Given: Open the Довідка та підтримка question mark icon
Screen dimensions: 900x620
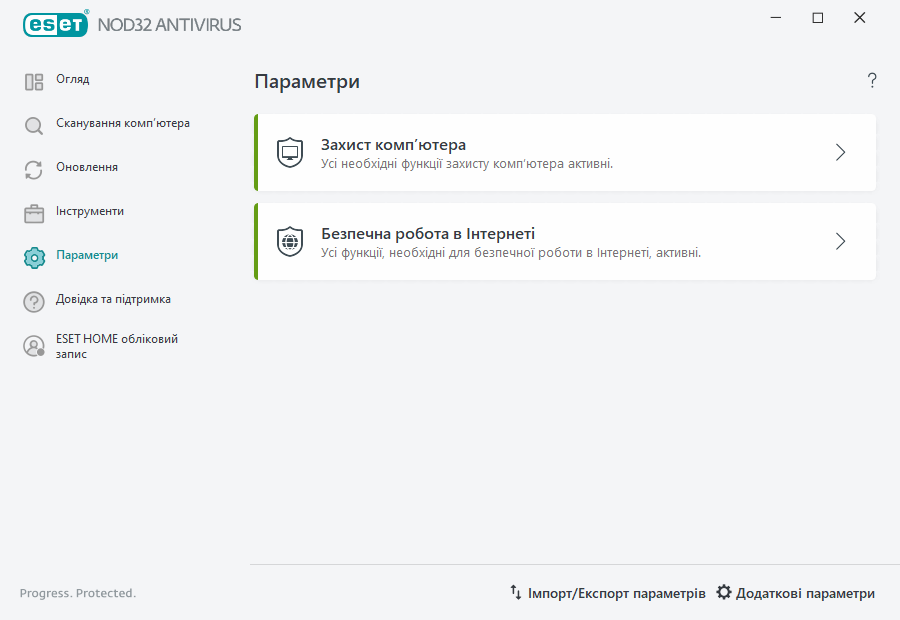Looking at the screenshot, I should (x=33, y=299).
